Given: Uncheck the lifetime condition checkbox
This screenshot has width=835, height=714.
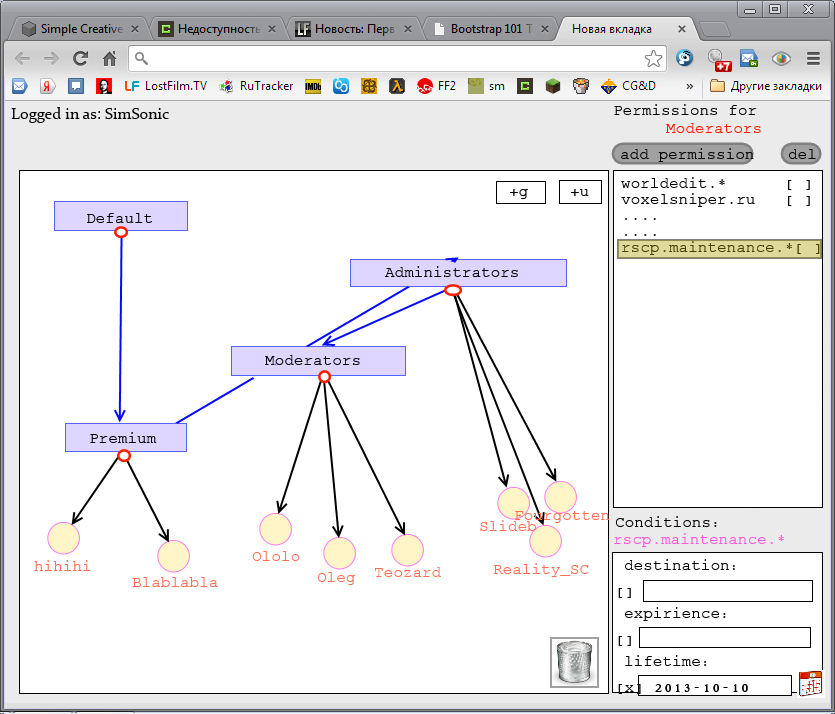Looking at the screenshot, I should click(x=628, y=688).
